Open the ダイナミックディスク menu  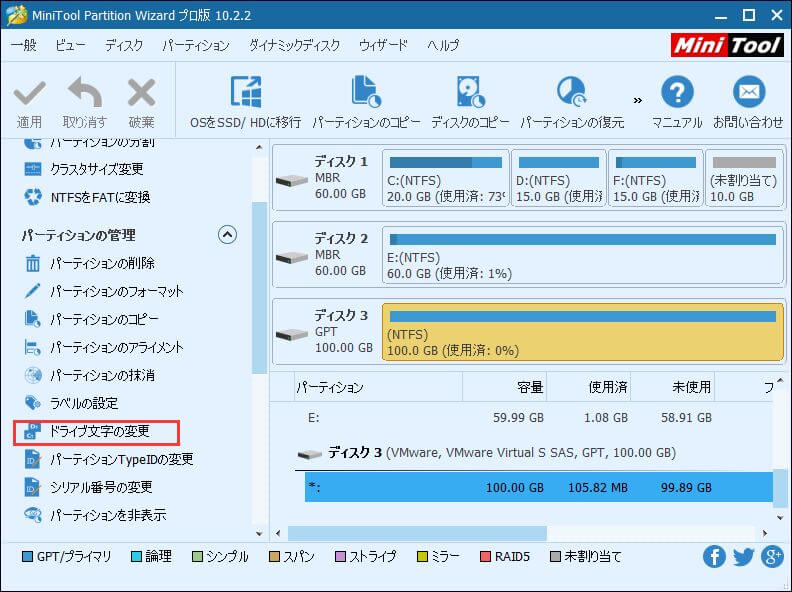(294, 45)
